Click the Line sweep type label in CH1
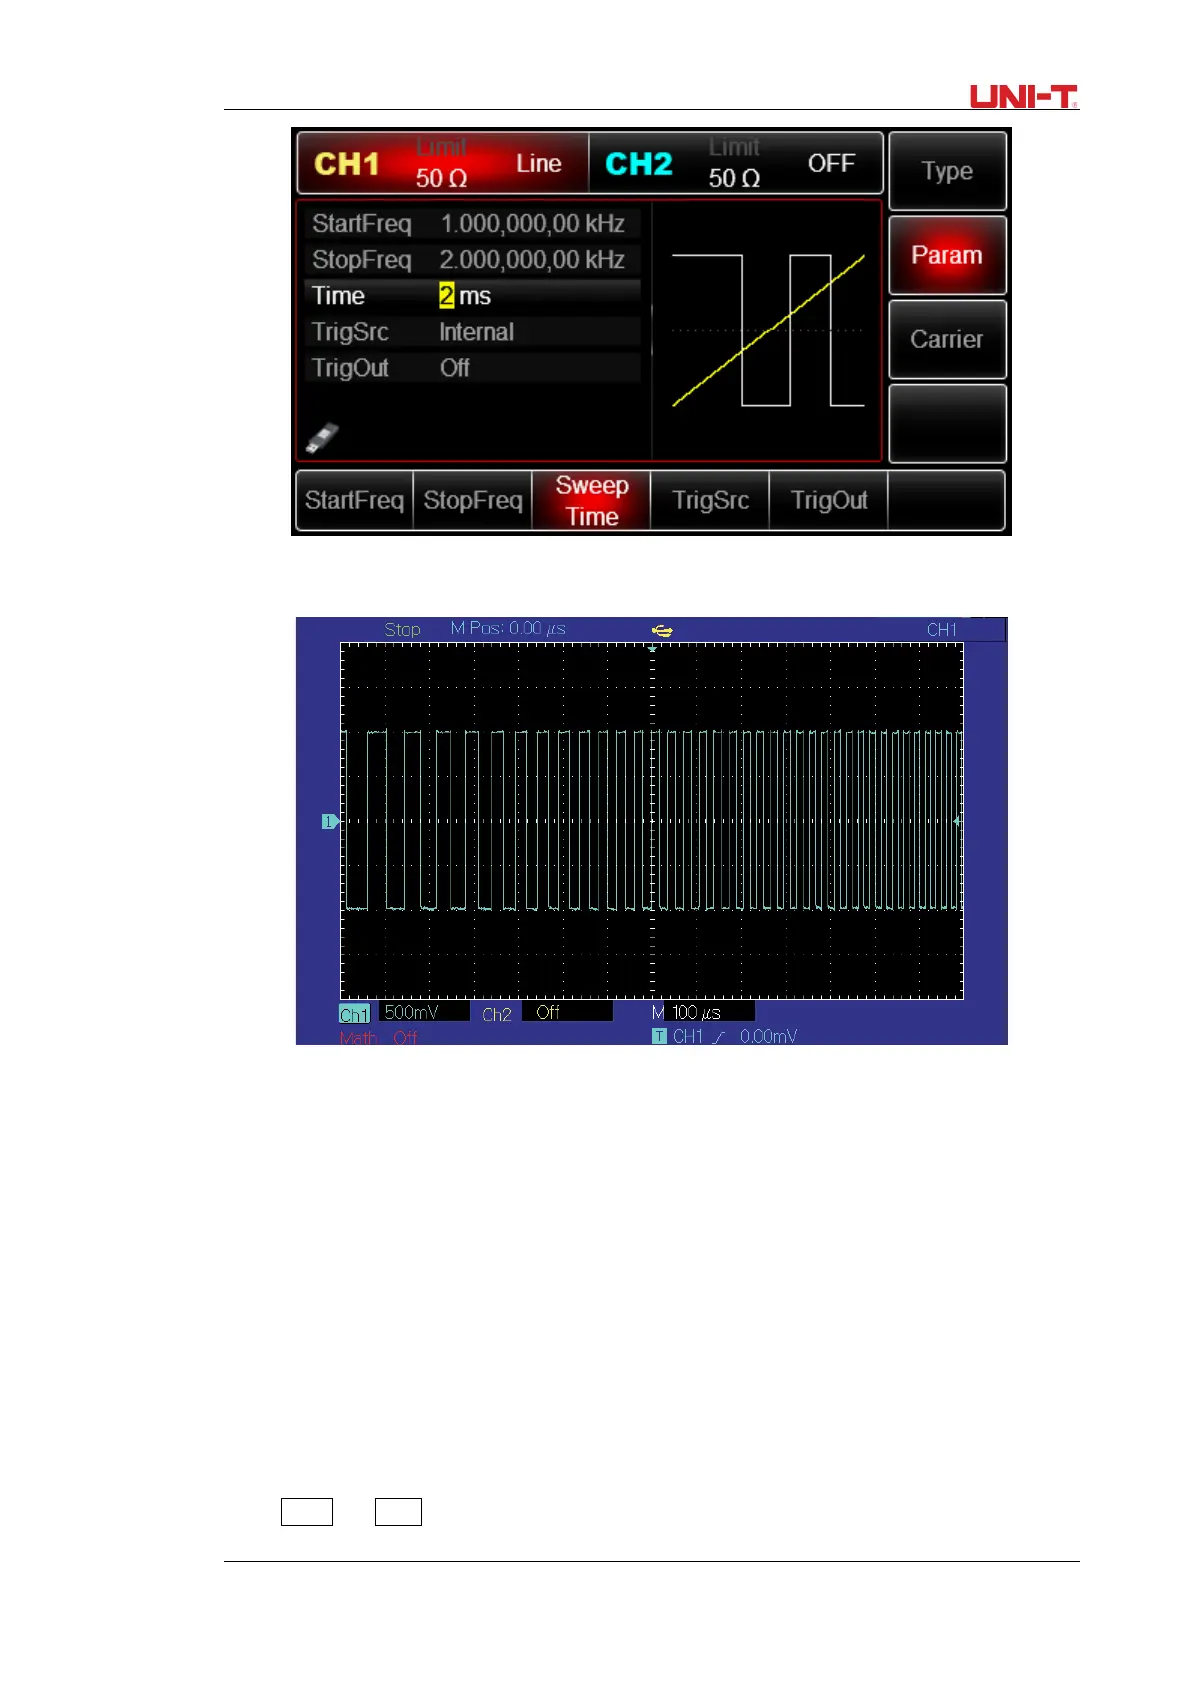Screen dimensions: 1191x1684 (538, 163)
